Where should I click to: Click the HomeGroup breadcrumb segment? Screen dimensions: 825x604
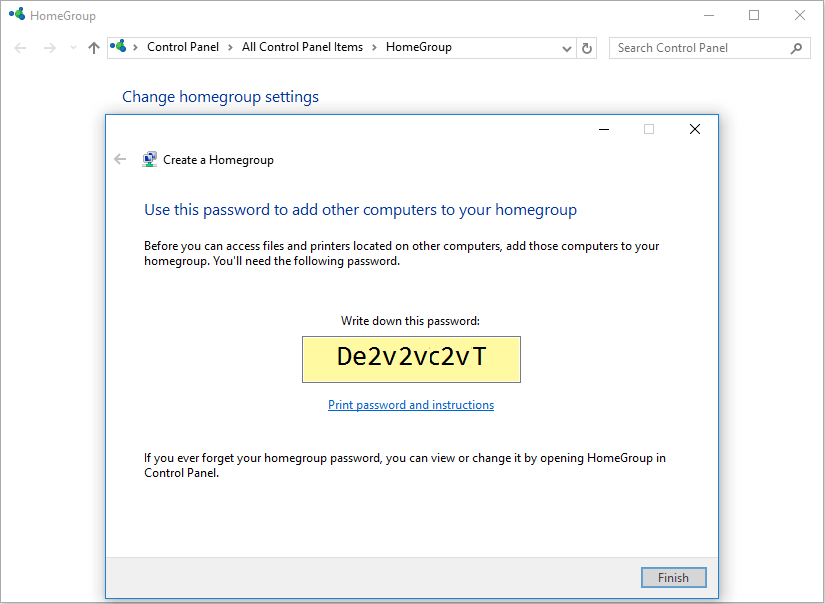click(418, 47)
